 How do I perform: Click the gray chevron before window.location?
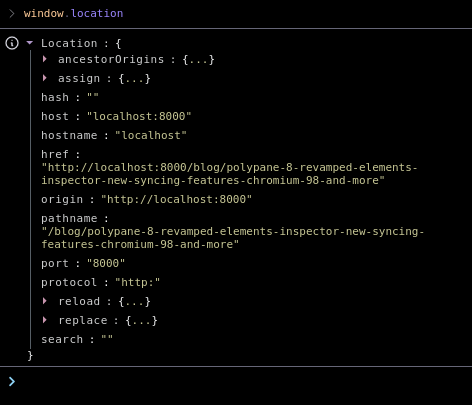[12, 13]
